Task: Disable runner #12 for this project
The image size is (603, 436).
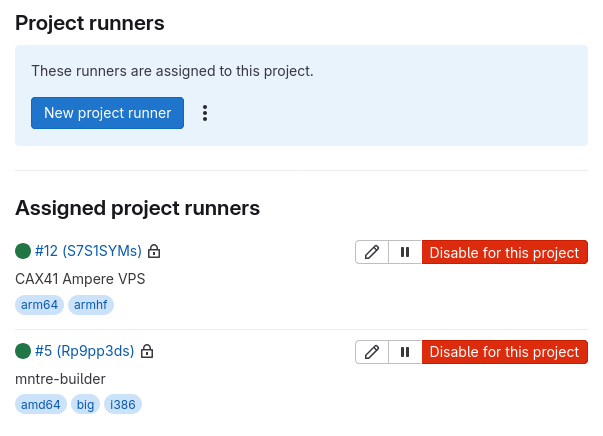Action: [x=505, y=252]
